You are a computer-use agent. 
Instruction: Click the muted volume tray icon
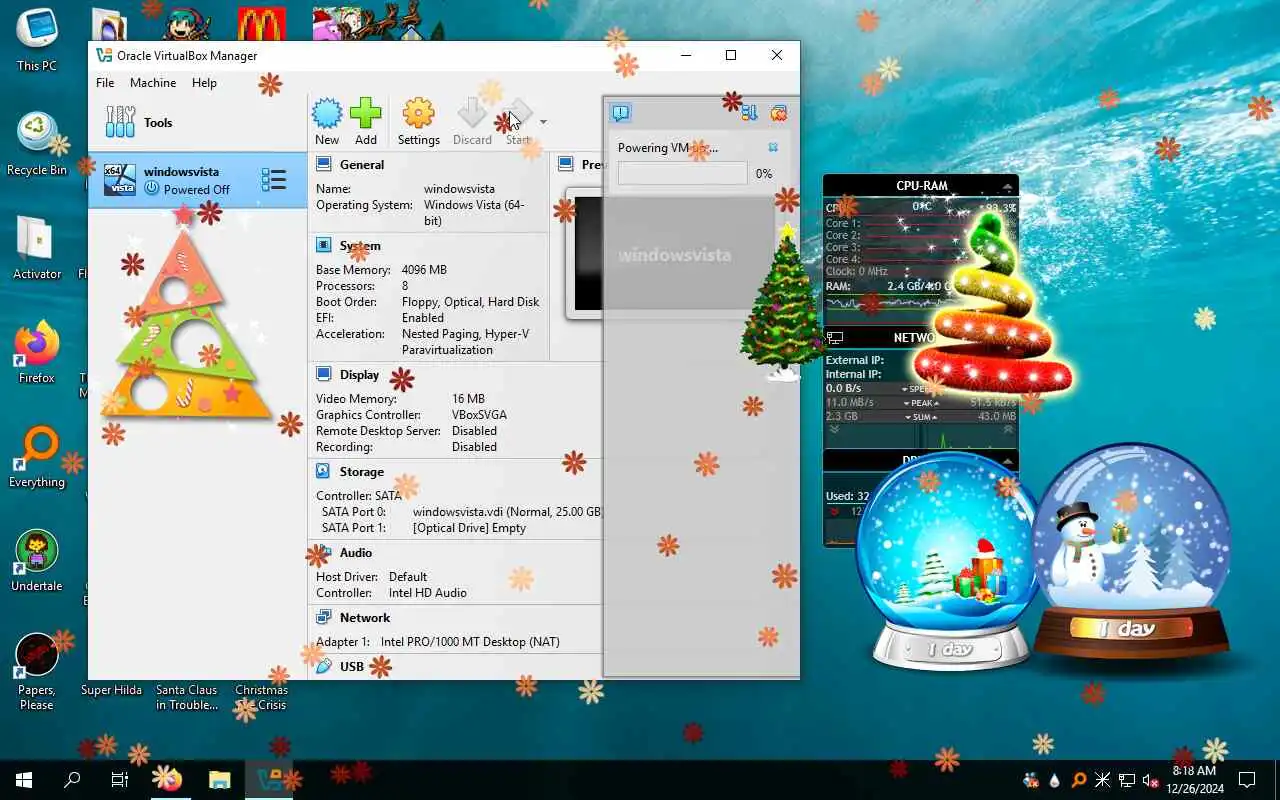1151,780
